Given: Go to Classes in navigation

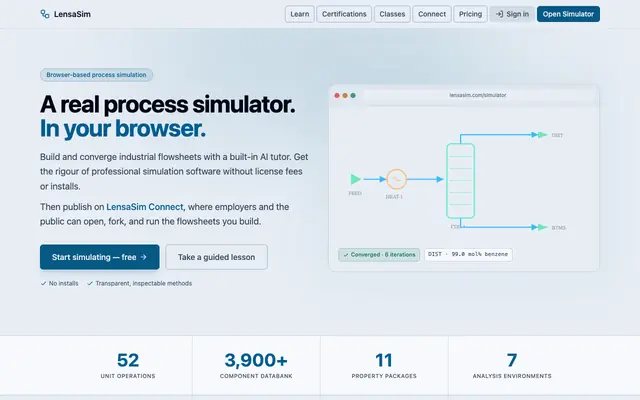Looking at the screenshot, I should [392, 14].
